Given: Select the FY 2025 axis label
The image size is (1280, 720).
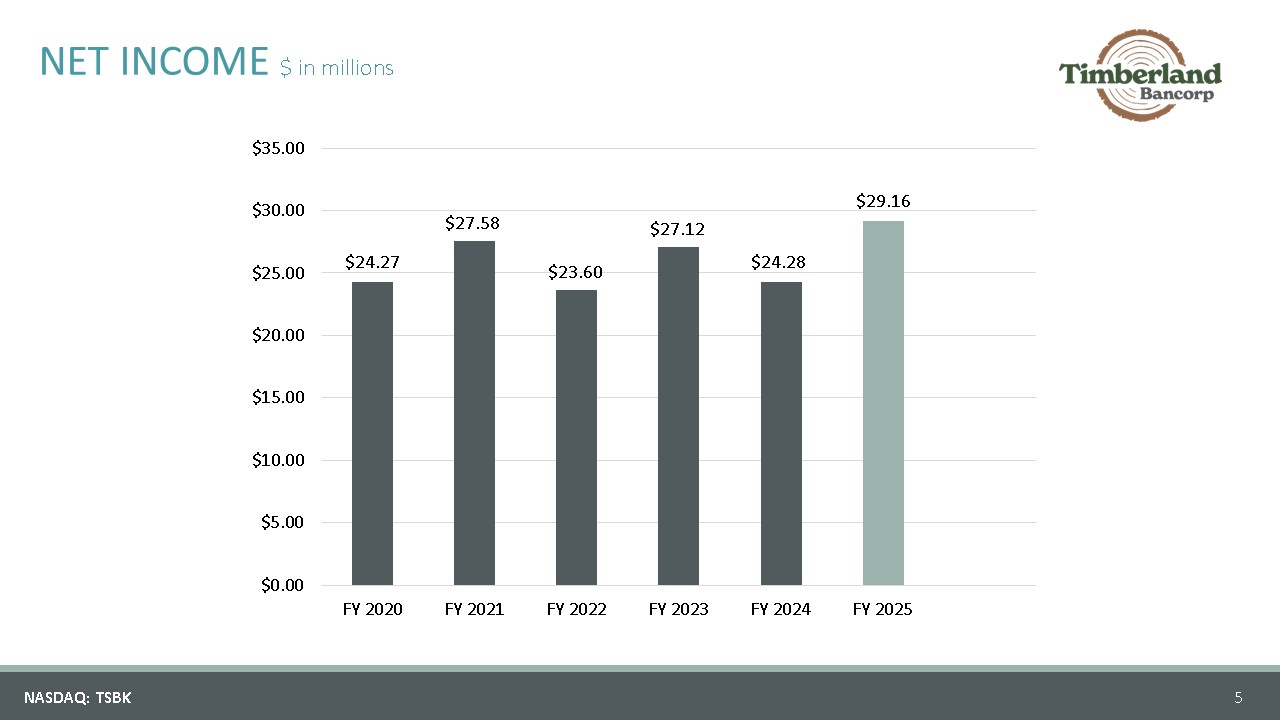Looking at the screenshot, I should click(883, 609).
